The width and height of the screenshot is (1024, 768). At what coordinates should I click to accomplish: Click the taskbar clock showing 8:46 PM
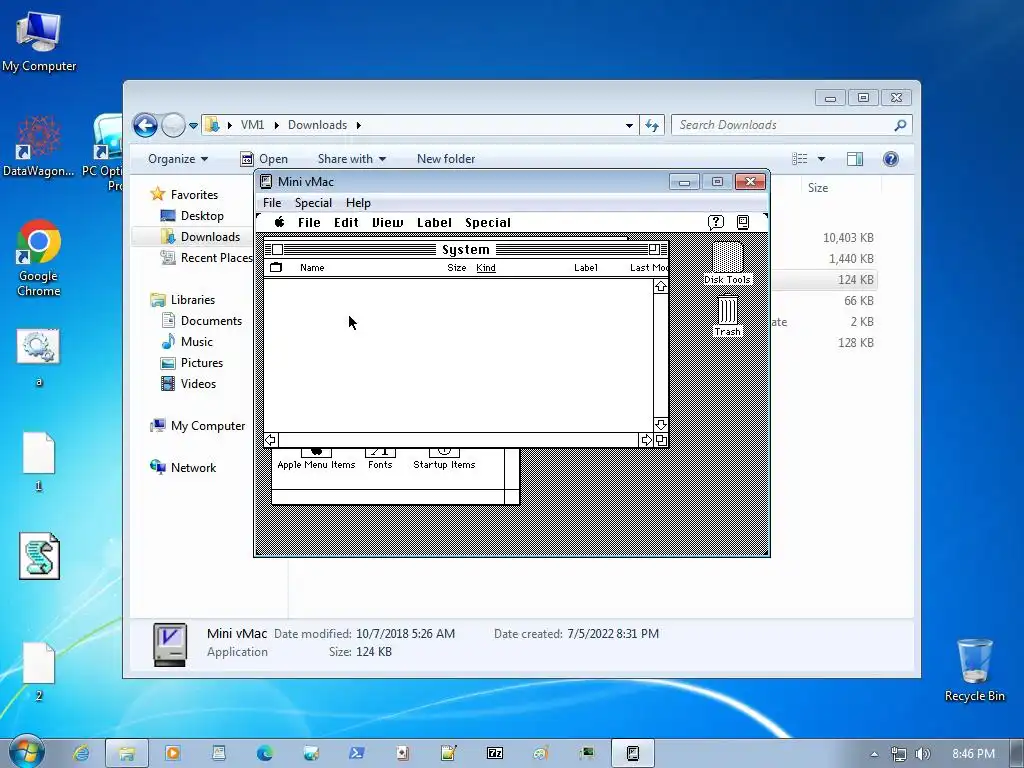coord(973,754)
